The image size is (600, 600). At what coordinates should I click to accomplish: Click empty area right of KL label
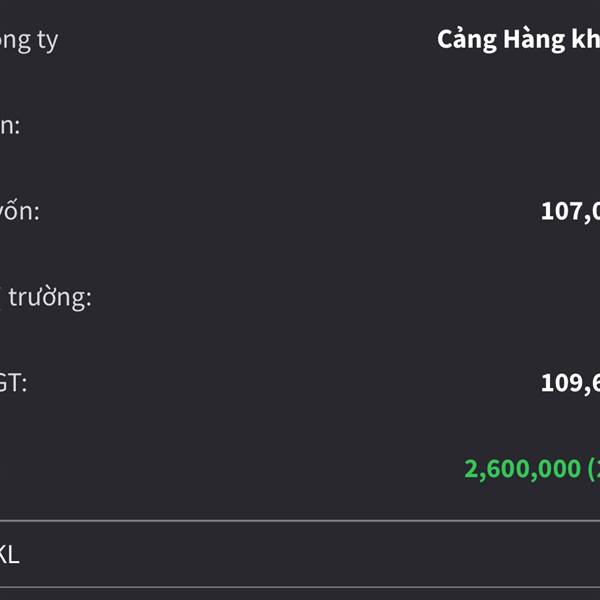pyautogui.click(x=300, y=555)
